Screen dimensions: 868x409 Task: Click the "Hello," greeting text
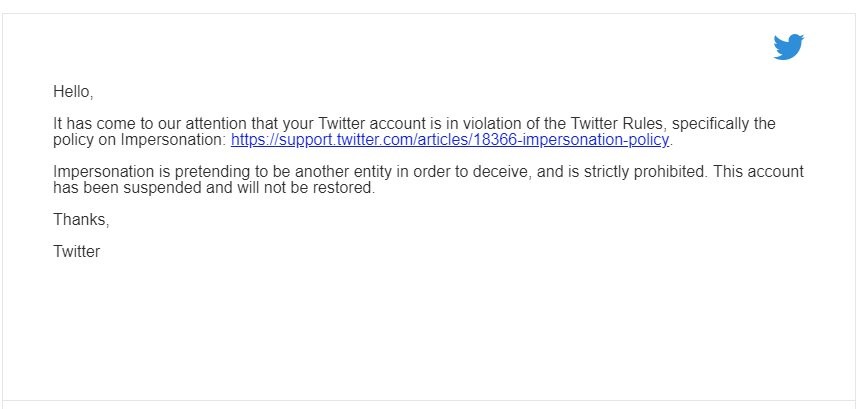click(73, 92)
